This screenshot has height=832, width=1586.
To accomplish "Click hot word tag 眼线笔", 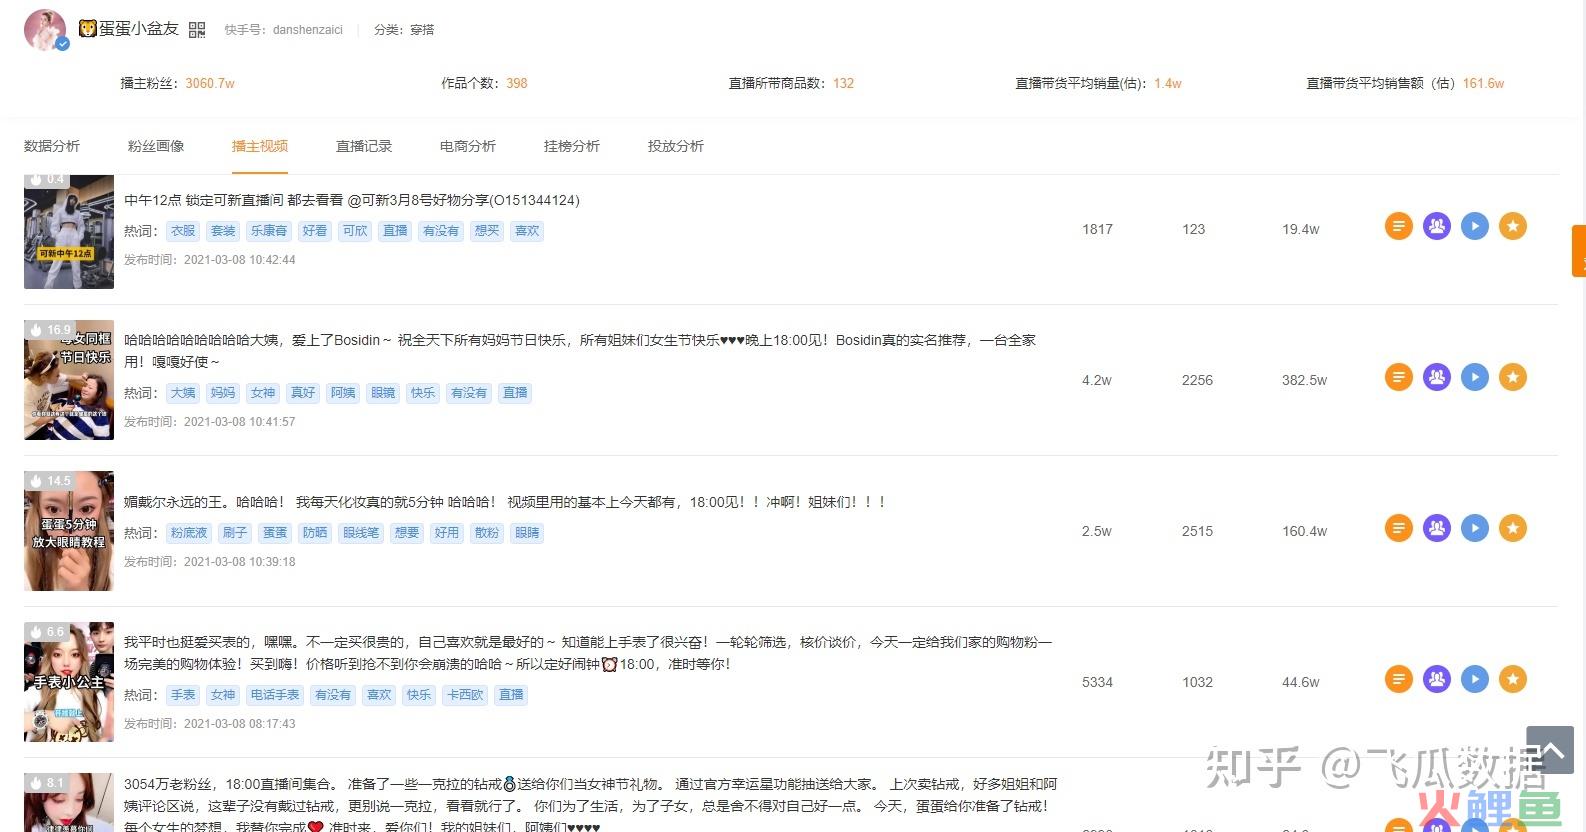I will 361,533.
